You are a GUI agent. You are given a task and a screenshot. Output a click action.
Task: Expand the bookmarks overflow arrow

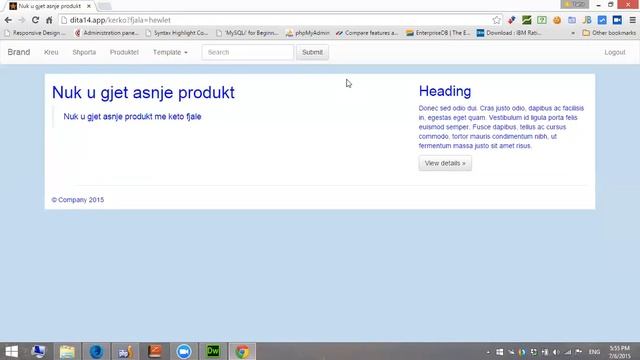coord(573,33)
